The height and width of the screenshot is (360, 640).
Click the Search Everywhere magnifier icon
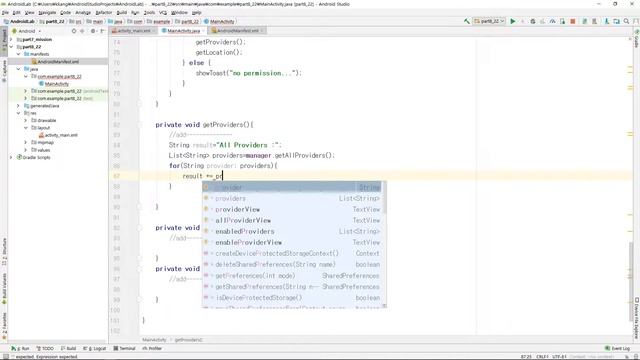pos(627,21)
